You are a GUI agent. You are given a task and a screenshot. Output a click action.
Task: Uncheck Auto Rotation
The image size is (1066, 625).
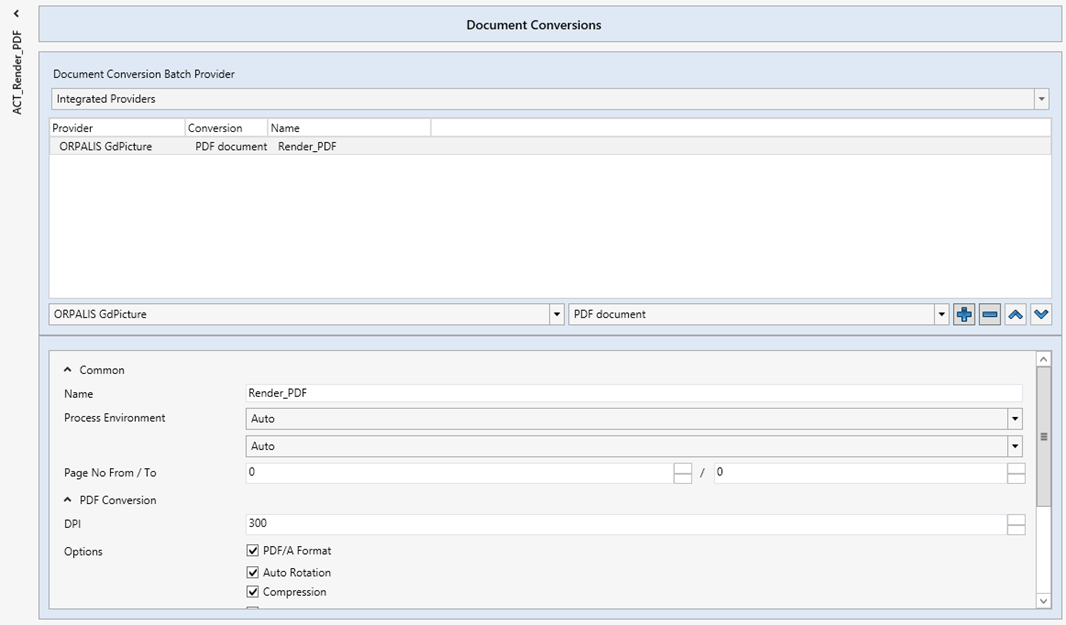point(251,570)
